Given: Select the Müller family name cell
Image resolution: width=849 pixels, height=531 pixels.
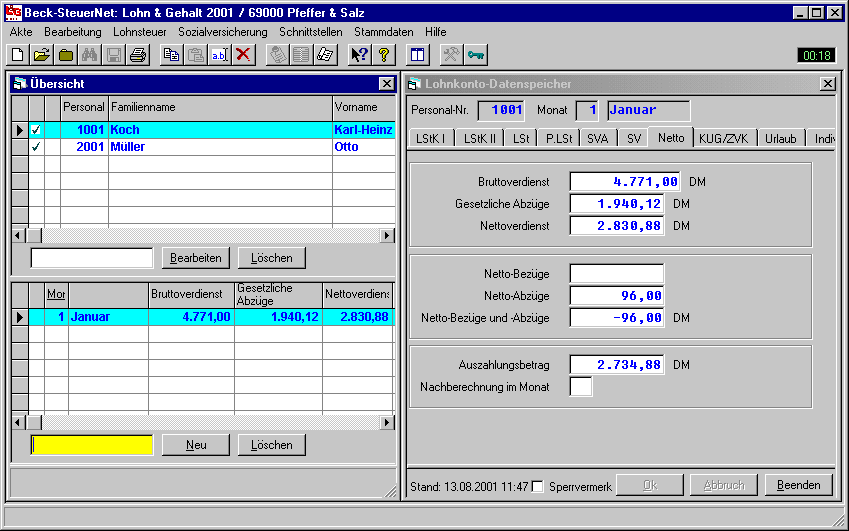Looking at the screenshot, I should tap(220, 147).
